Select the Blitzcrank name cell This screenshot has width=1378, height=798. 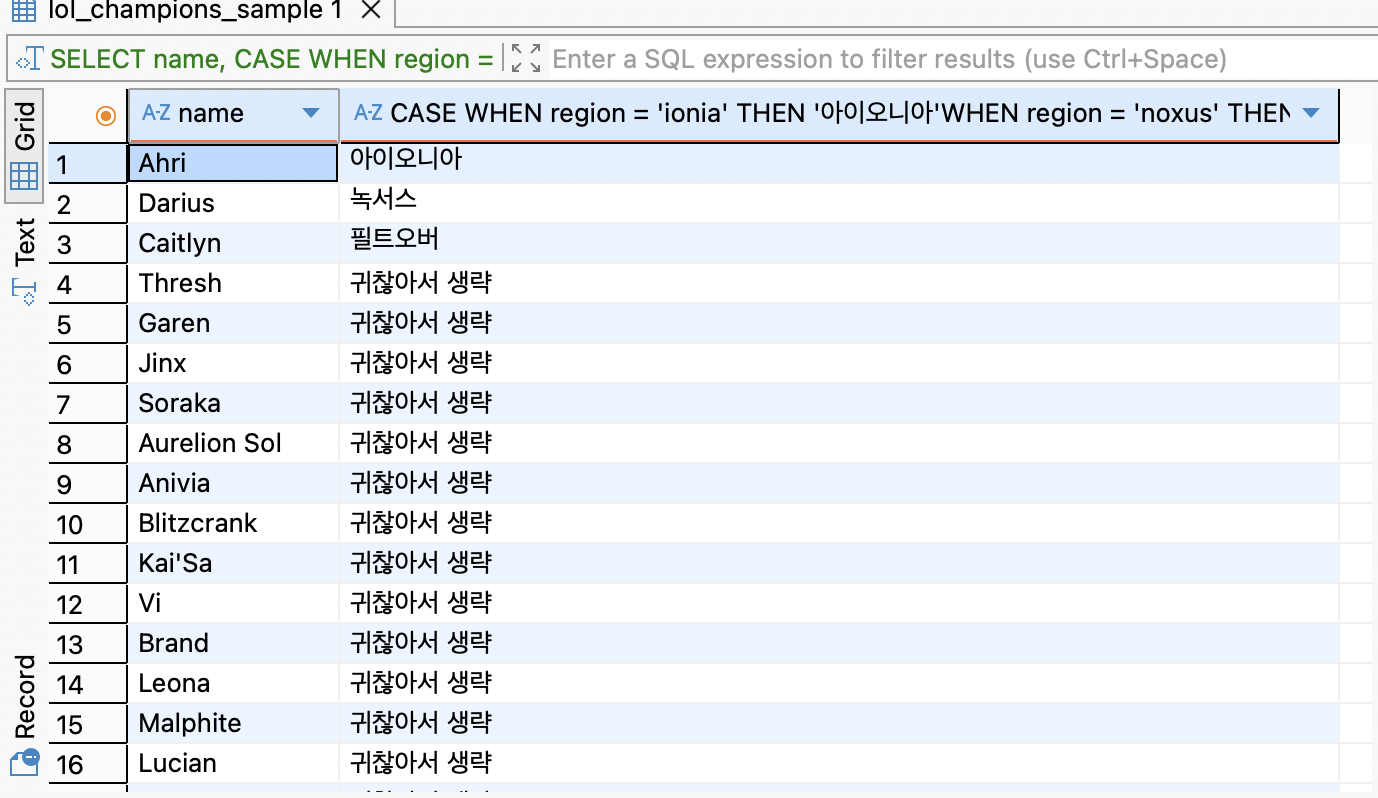coord(233,523)
